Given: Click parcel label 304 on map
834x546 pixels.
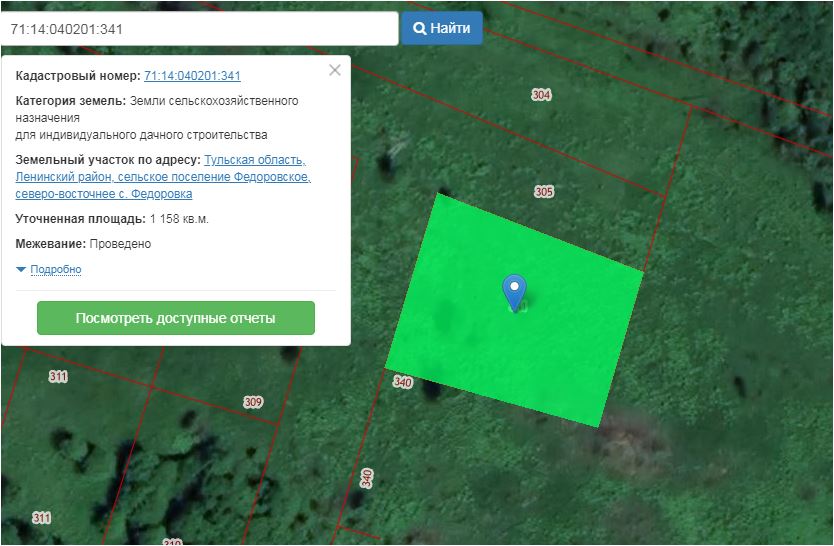Looking at the screenshot, I should pos(541,95).
